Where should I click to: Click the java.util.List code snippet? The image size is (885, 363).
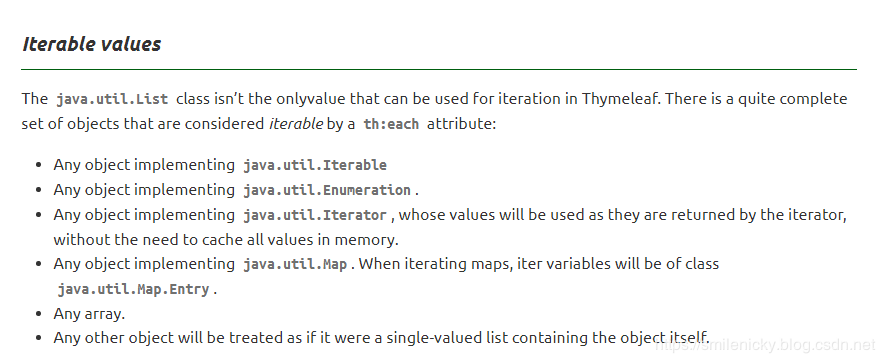point(112,99)
